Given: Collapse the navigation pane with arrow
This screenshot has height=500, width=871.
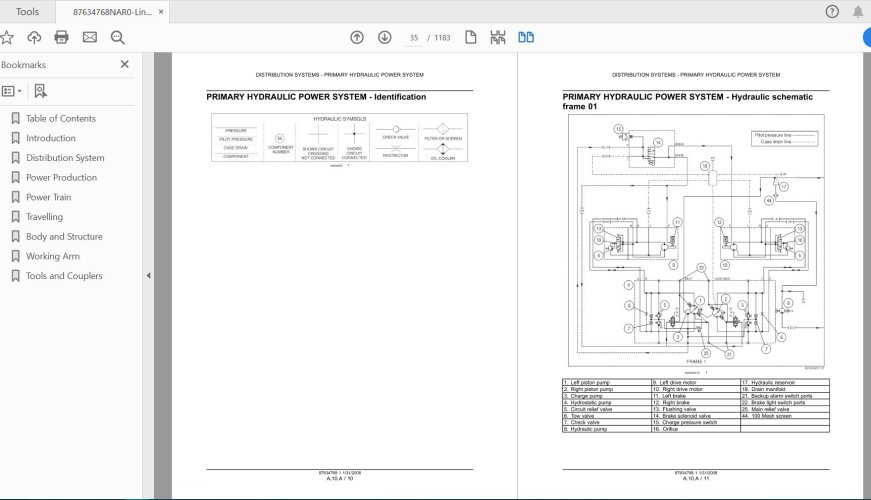Looking at the screenshot, I should click(148, 276).
